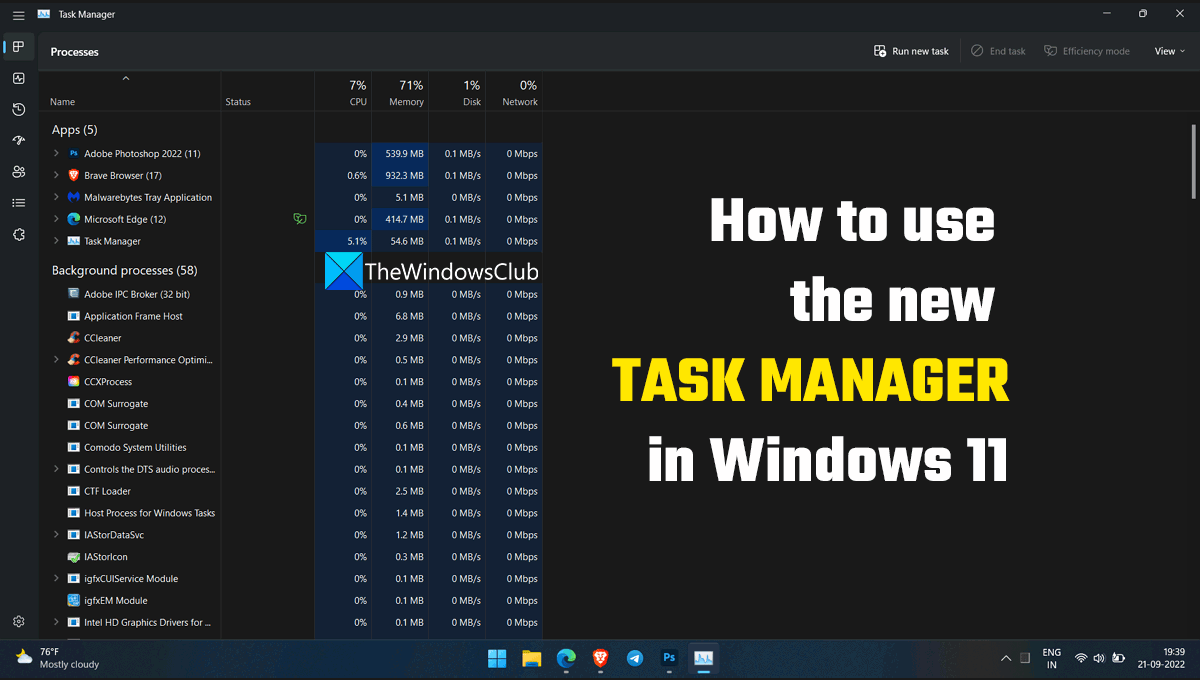Open Task Manager Settings via the gear icon

click(x=18, y=620)
